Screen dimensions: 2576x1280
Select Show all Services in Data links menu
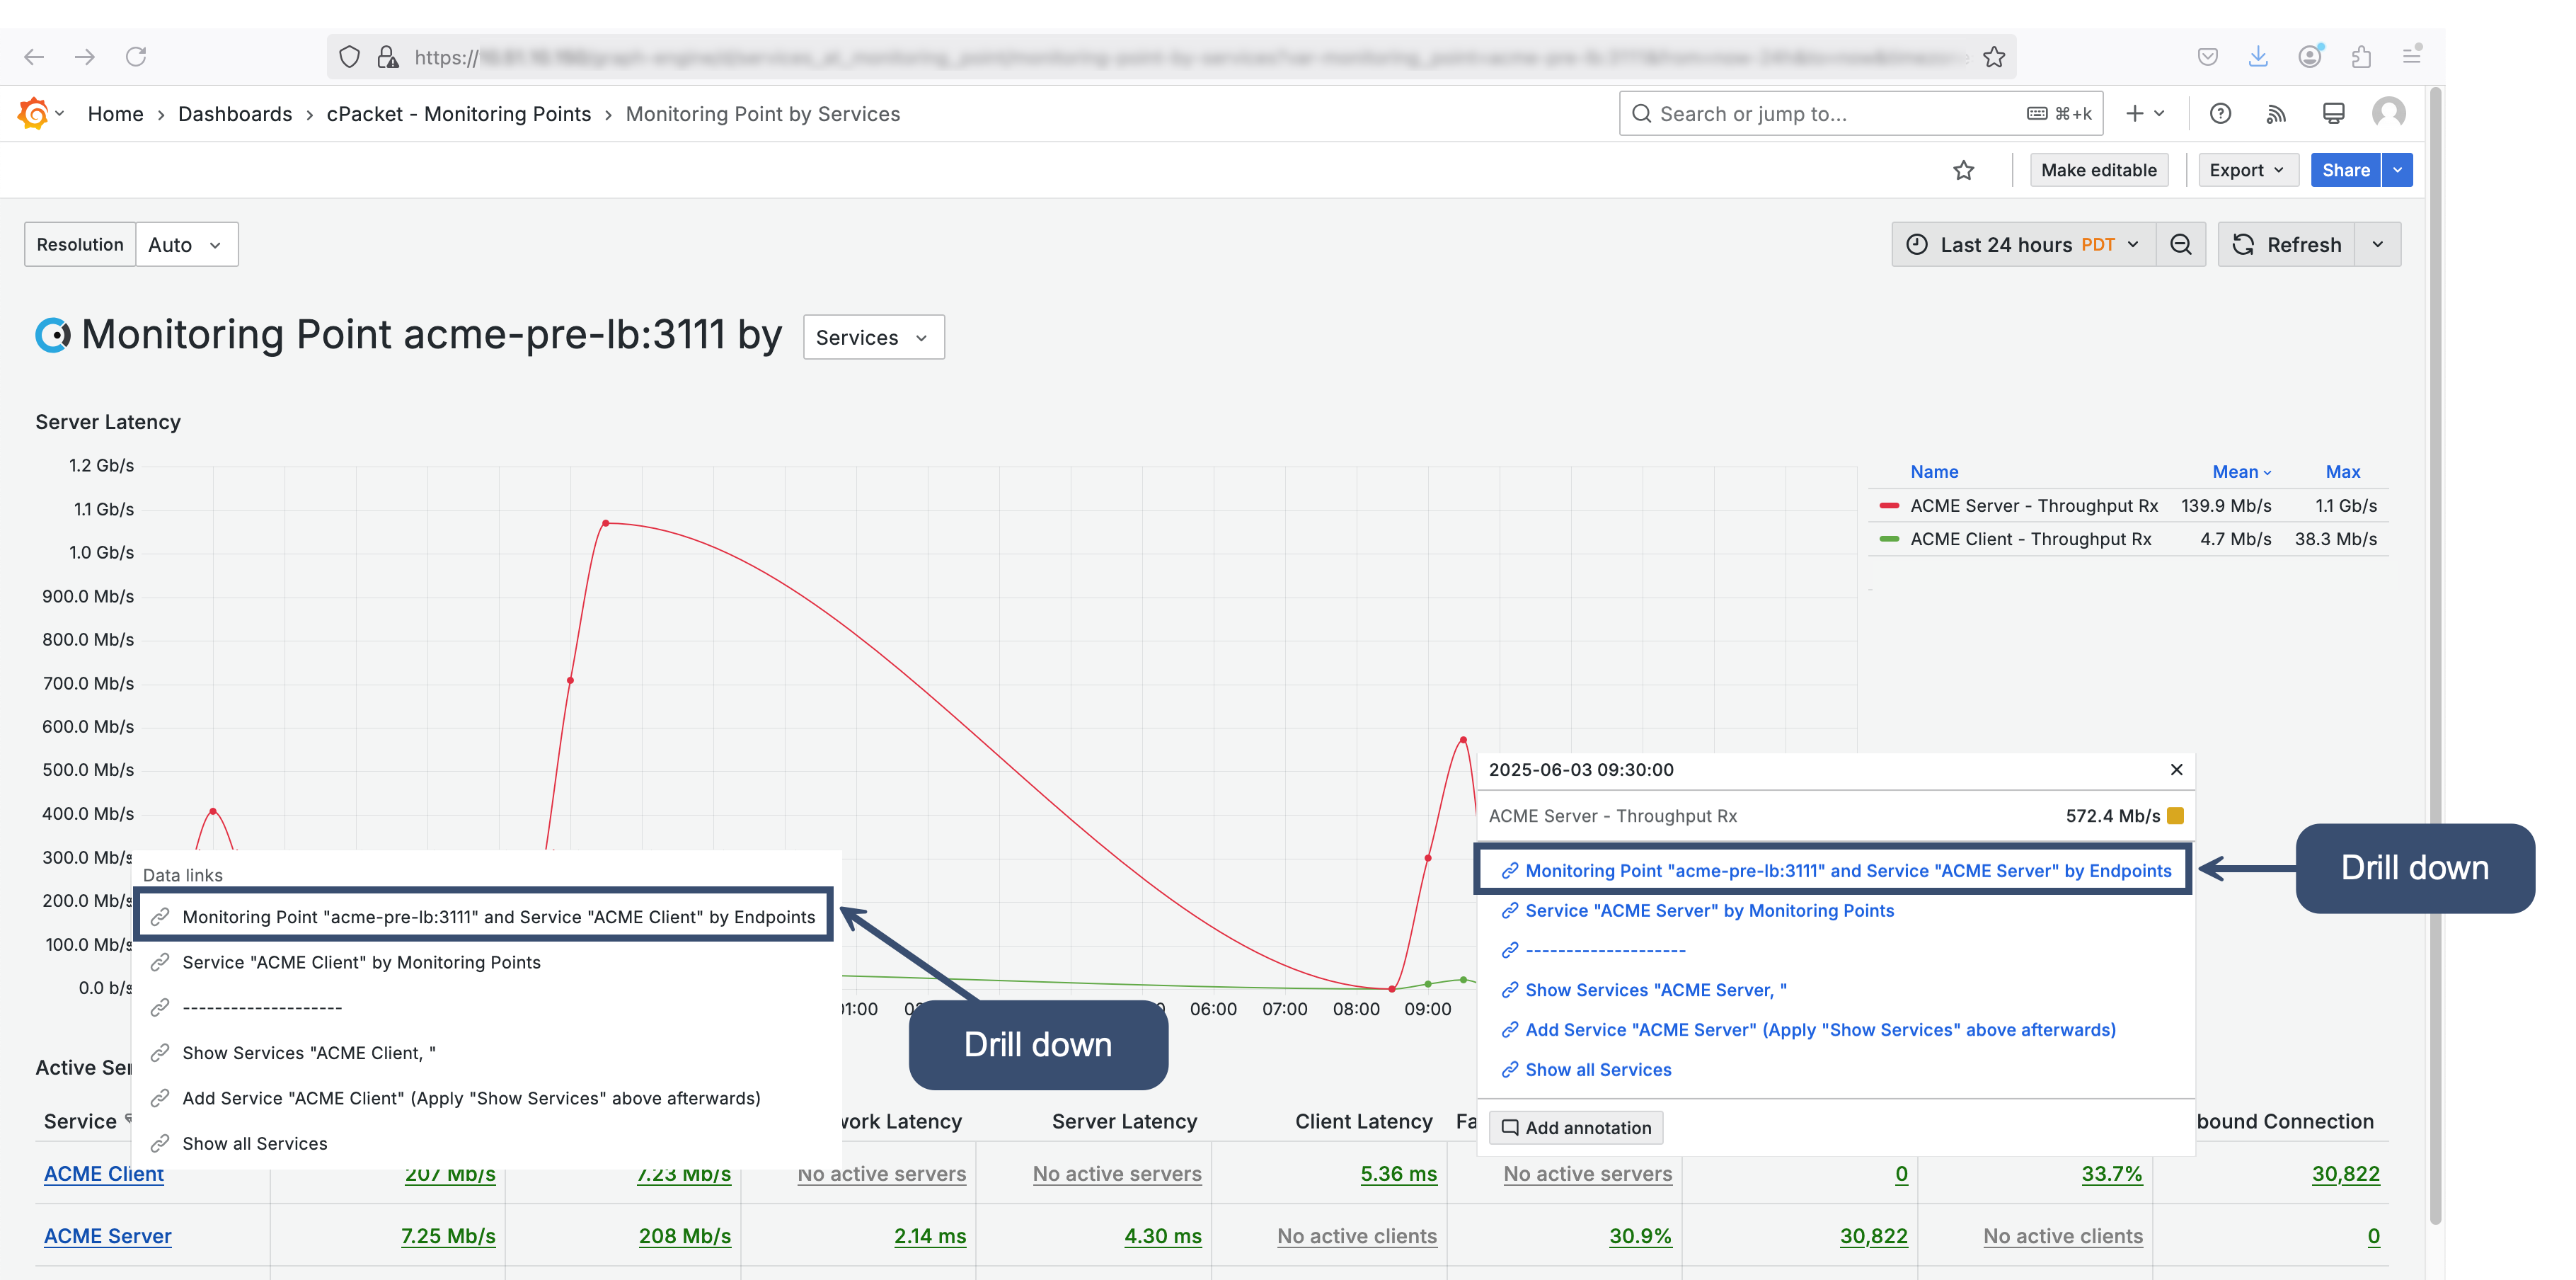click(x=254, y=1143)
